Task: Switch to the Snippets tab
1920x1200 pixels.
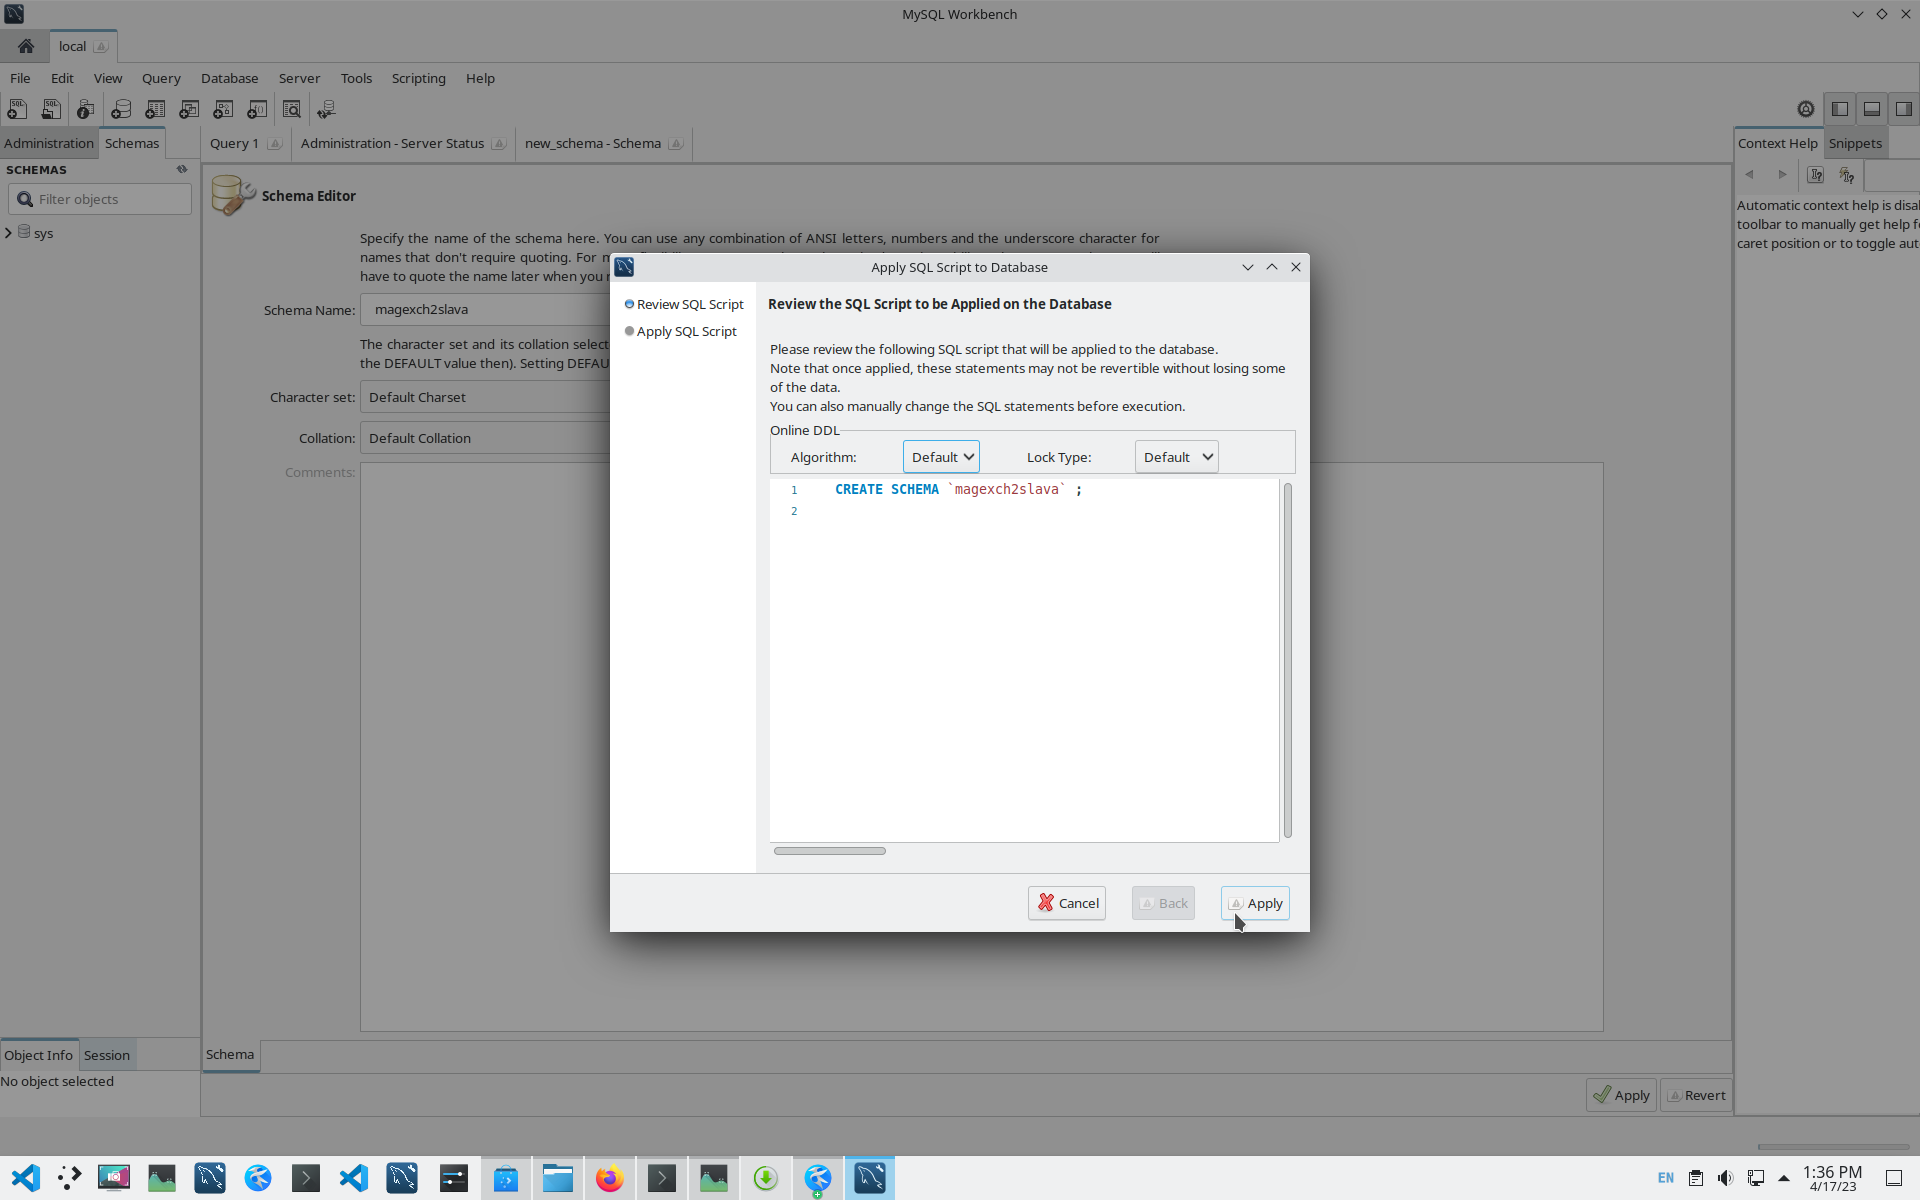Action: coord(1855,143)
